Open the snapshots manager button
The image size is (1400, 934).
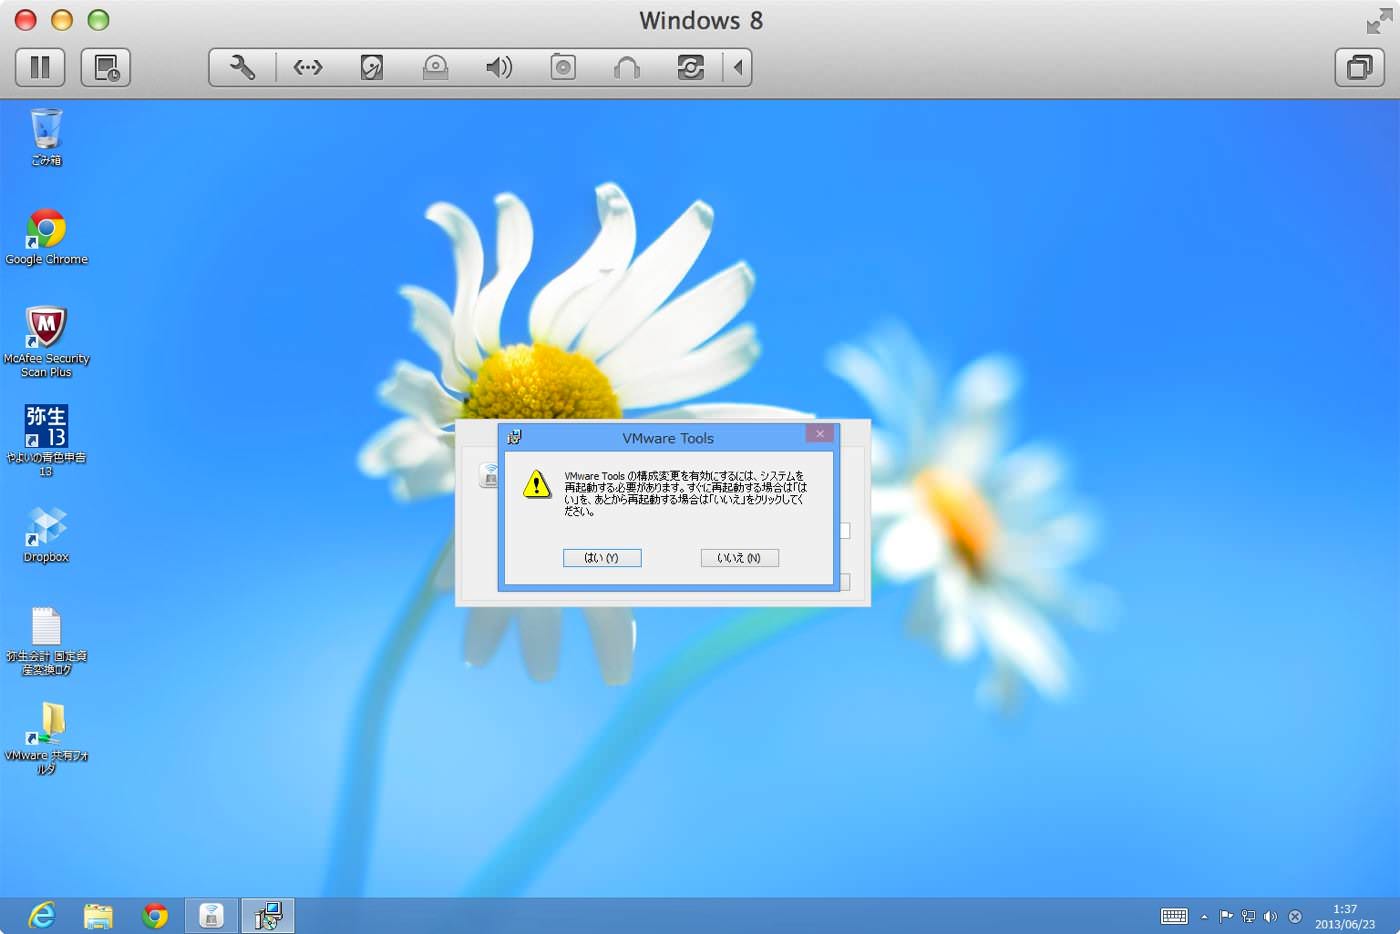106,68
